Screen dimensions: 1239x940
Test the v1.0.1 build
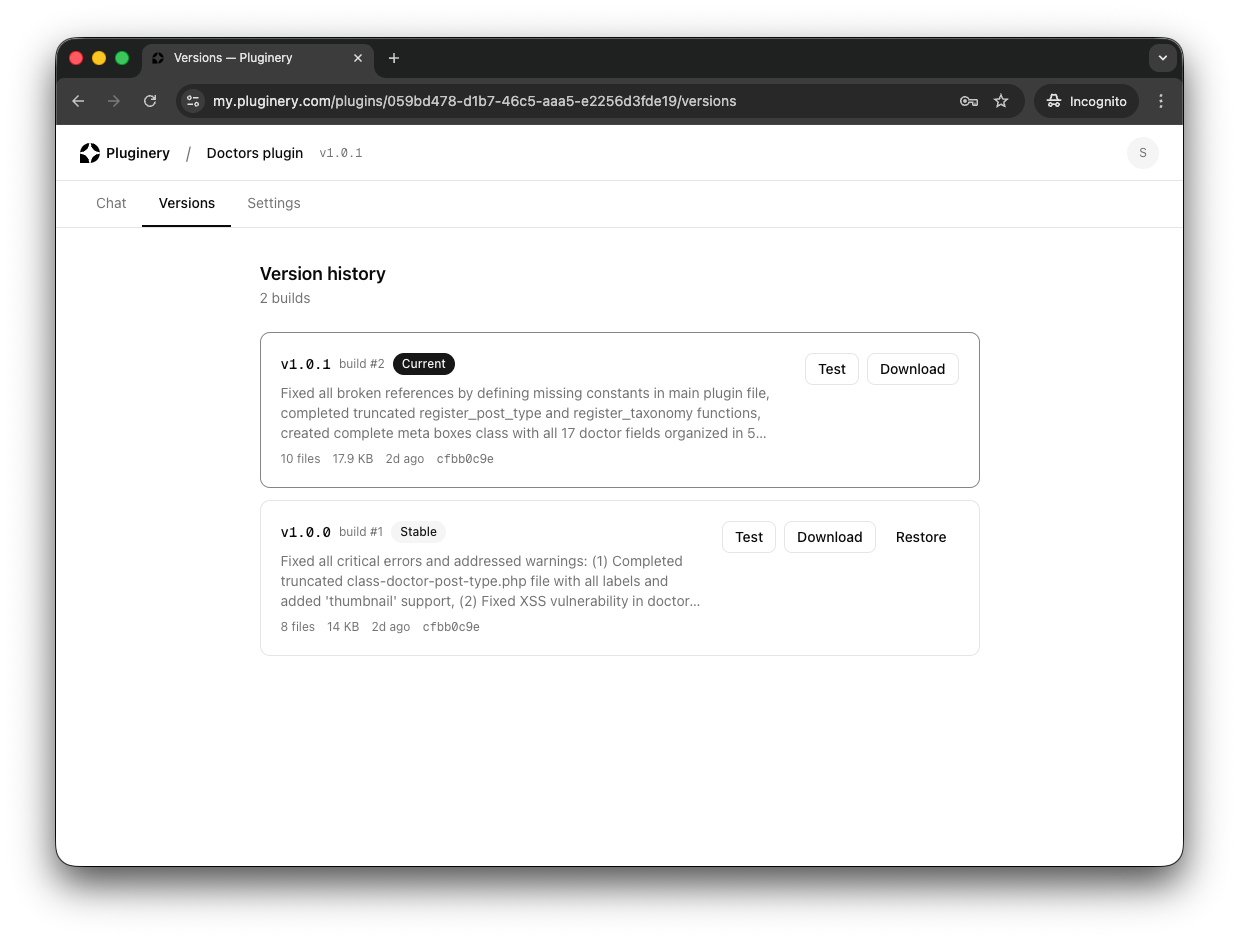point(831,369)
